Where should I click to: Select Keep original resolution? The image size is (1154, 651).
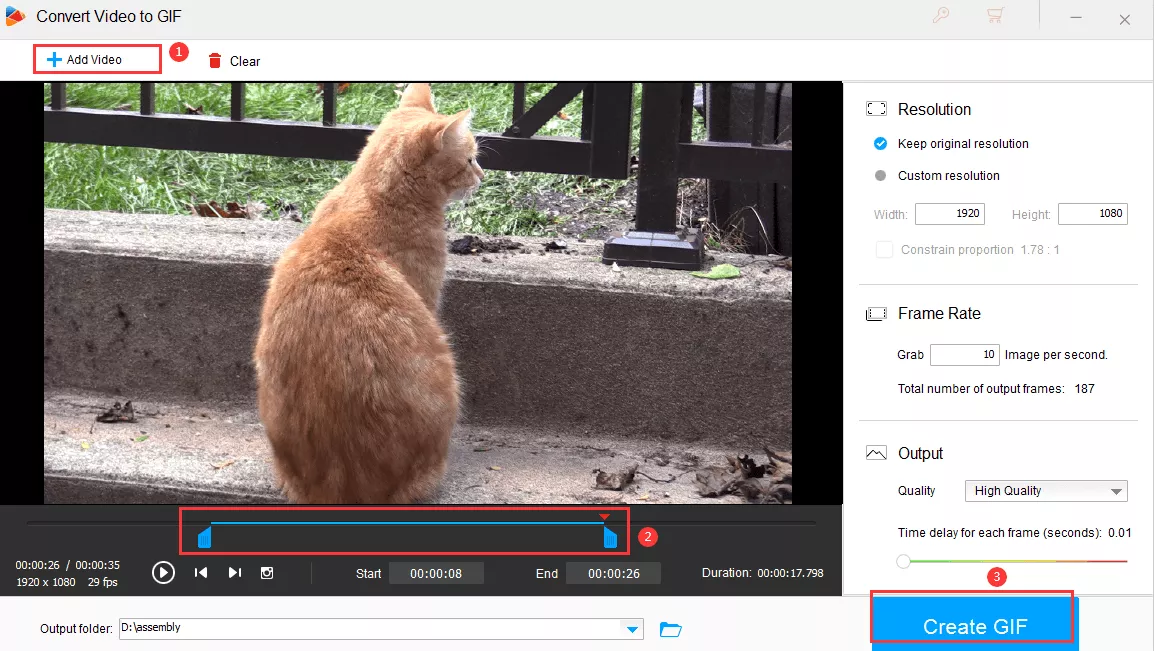pyautogui.click(x=880, y=143)
